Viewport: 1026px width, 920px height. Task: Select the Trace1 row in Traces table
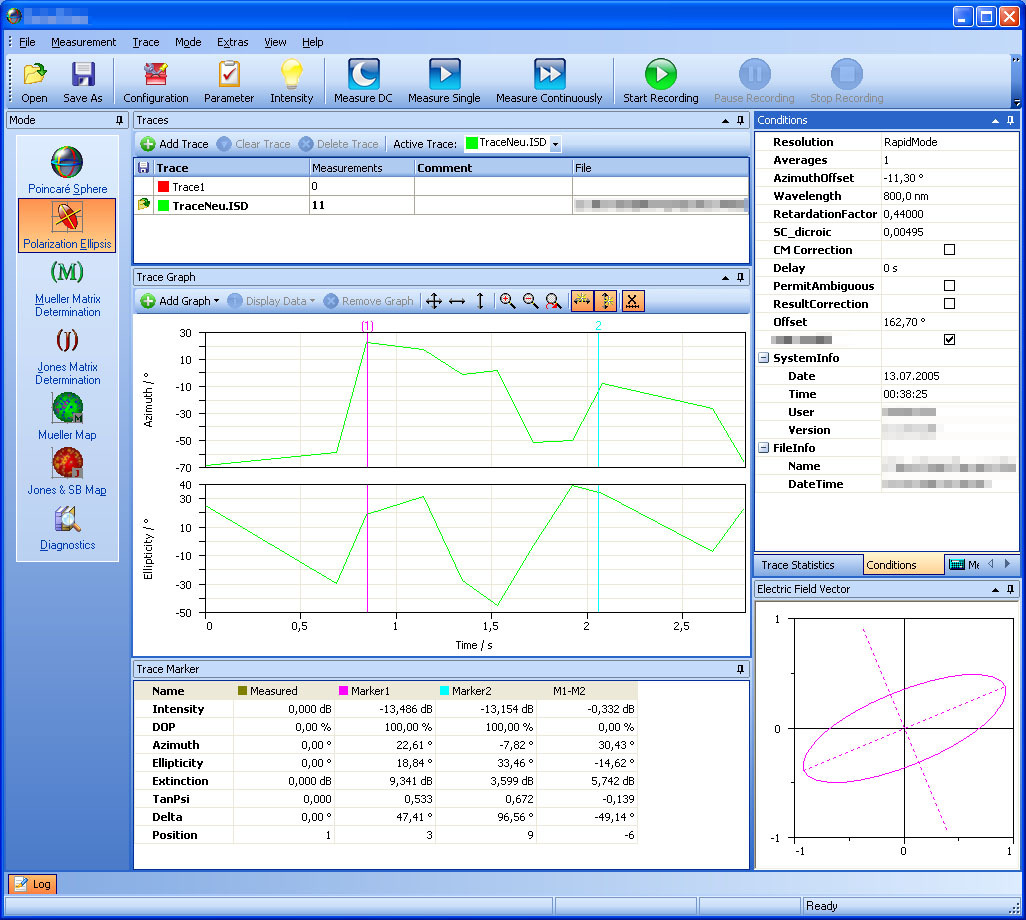441,187
